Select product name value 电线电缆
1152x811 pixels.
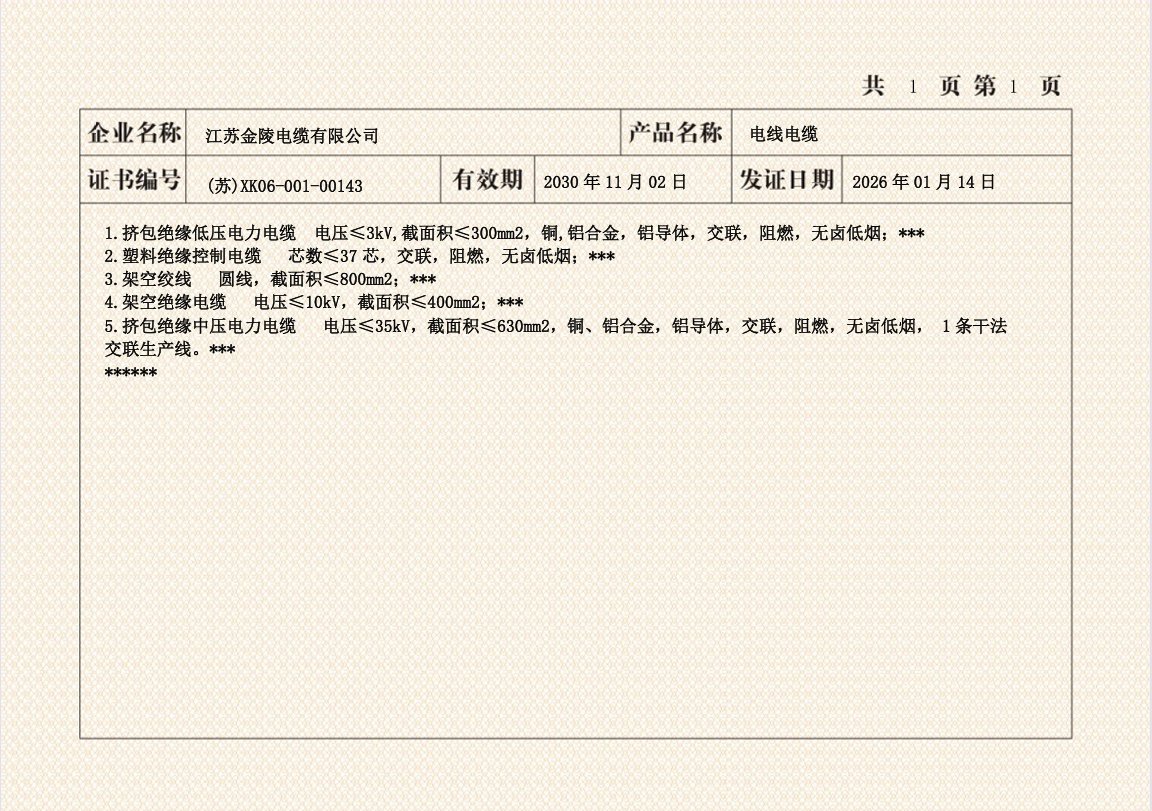tap(784, 135)
